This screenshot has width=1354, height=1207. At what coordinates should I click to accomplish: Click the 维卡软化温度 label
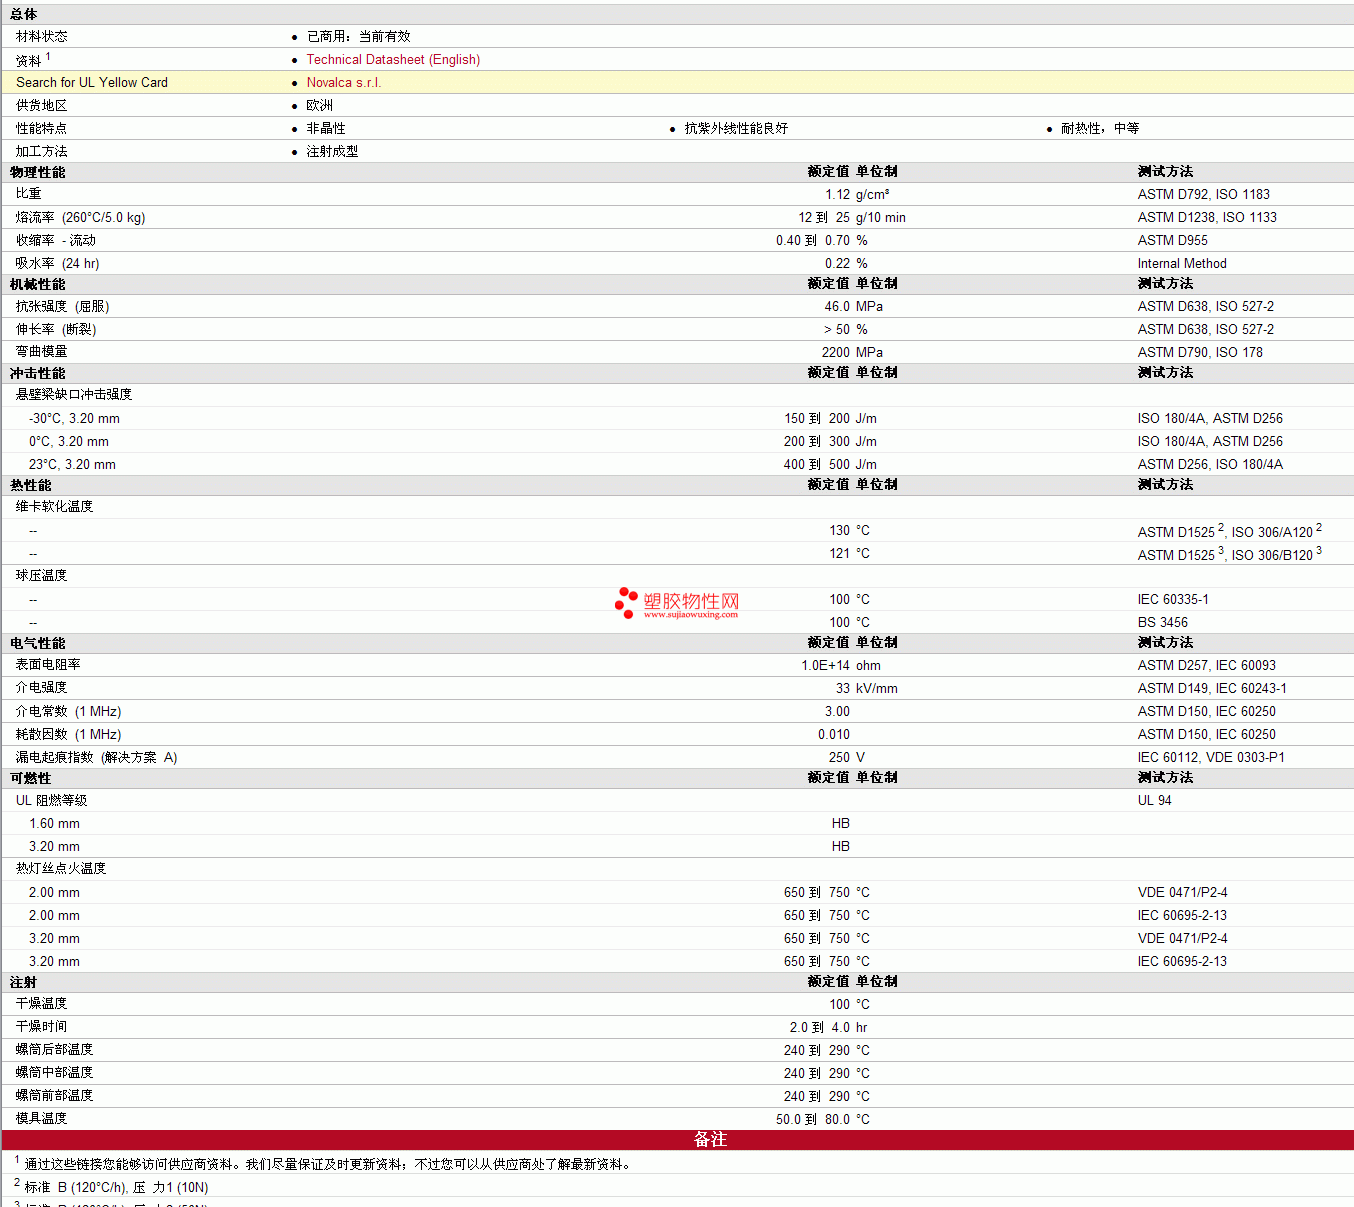[54, 506]
